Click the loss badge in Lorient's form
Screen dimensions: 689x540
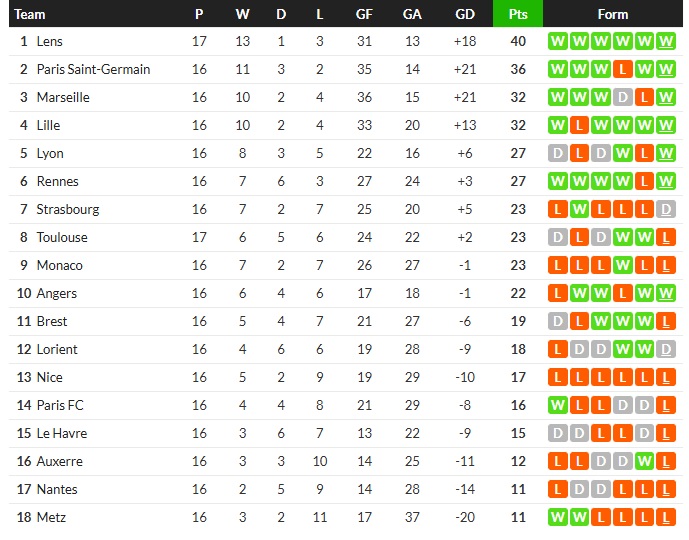[x=557, y=349]
